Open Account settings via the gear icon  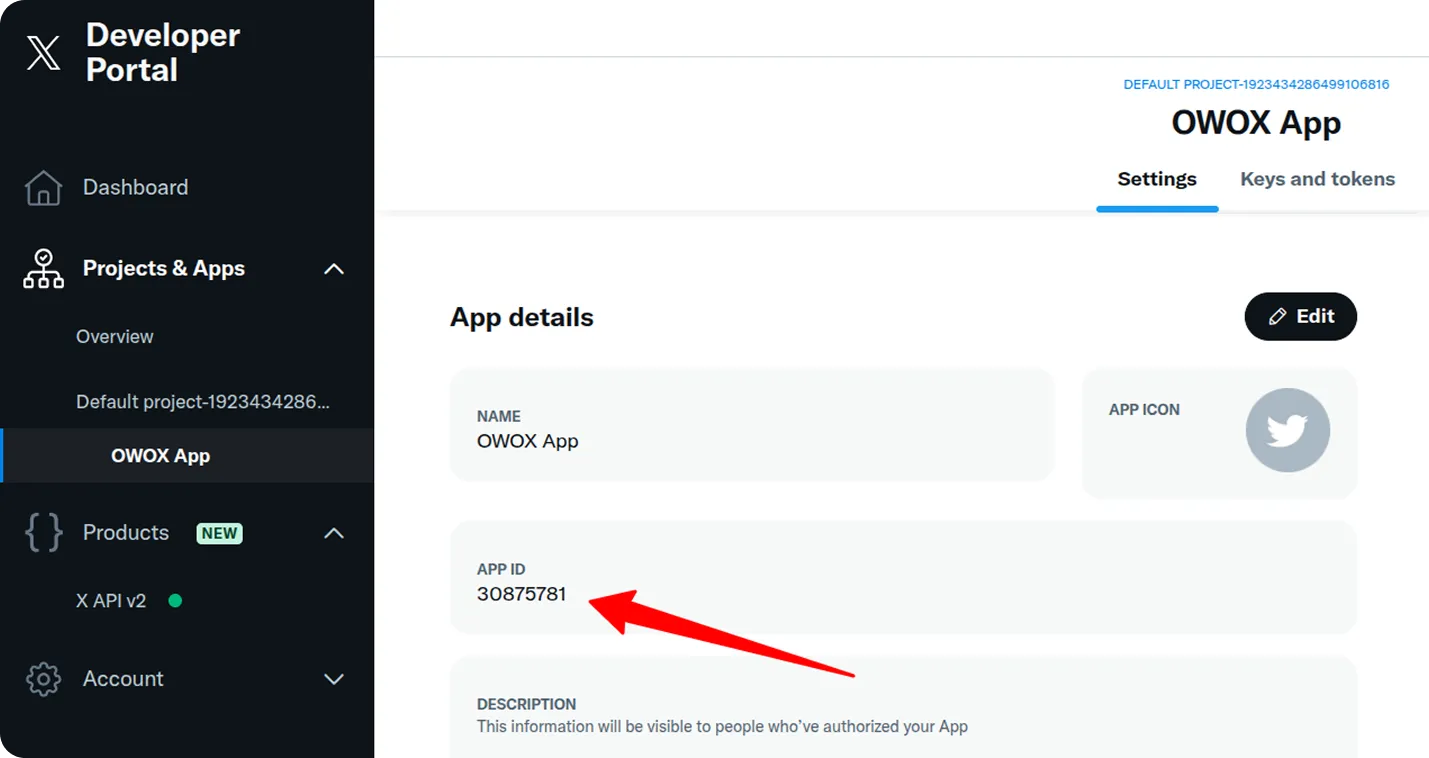click(x=42, y=678)
